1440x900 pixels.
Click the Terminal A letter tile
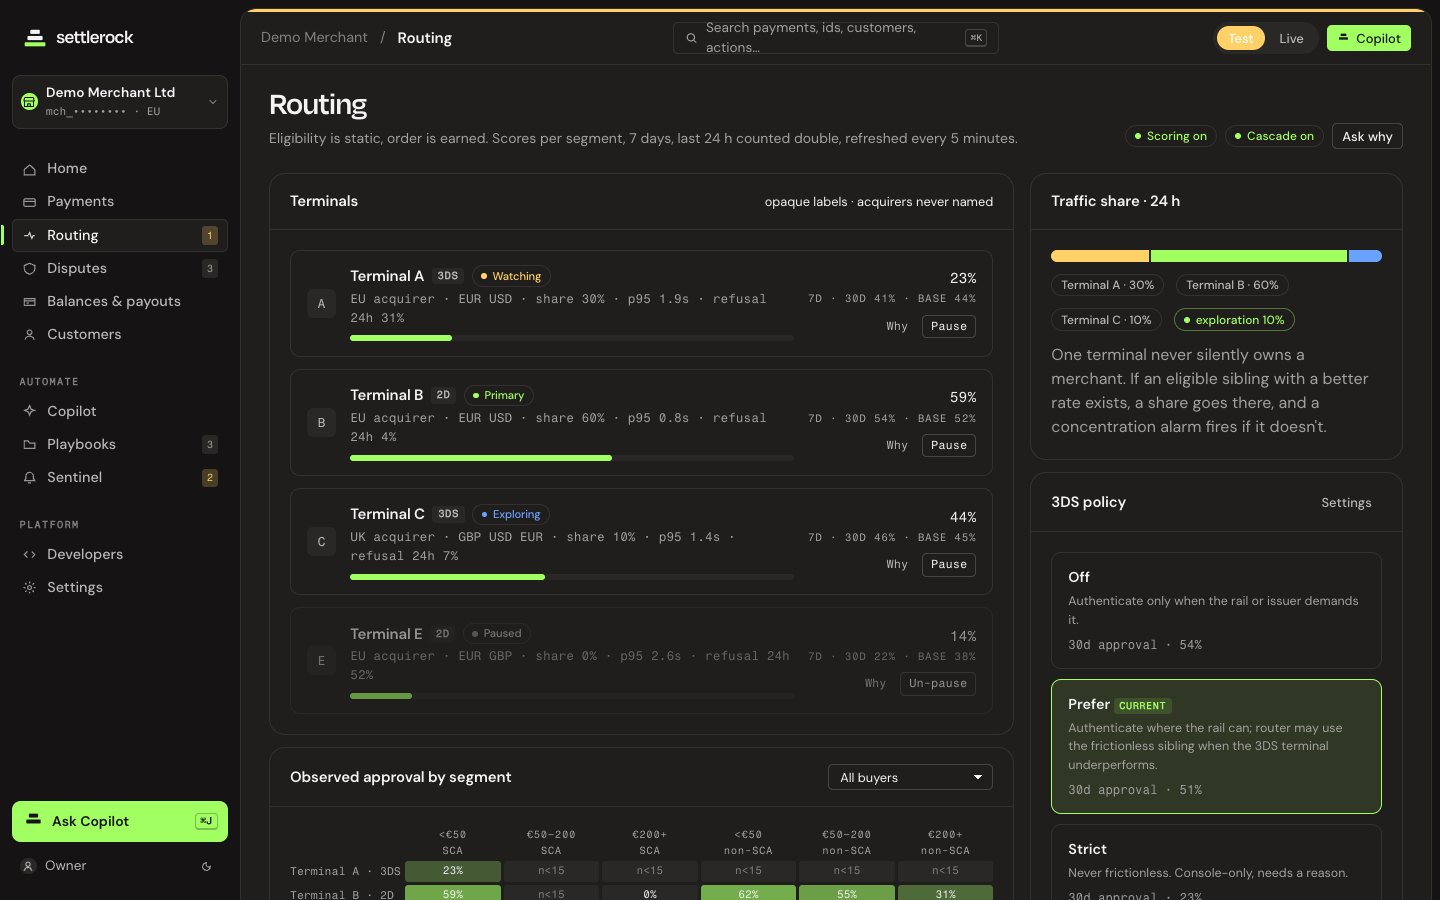coord(321,303)
